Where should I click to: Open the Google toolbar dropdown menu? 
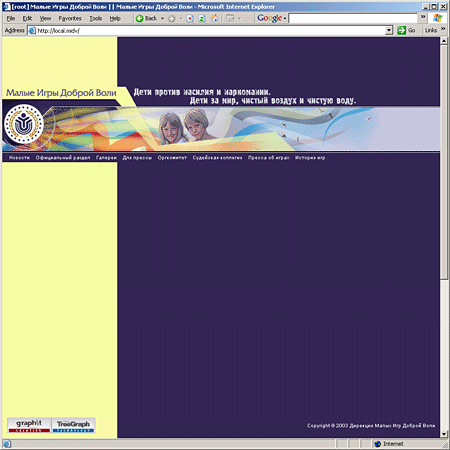[x=285, y=19]
